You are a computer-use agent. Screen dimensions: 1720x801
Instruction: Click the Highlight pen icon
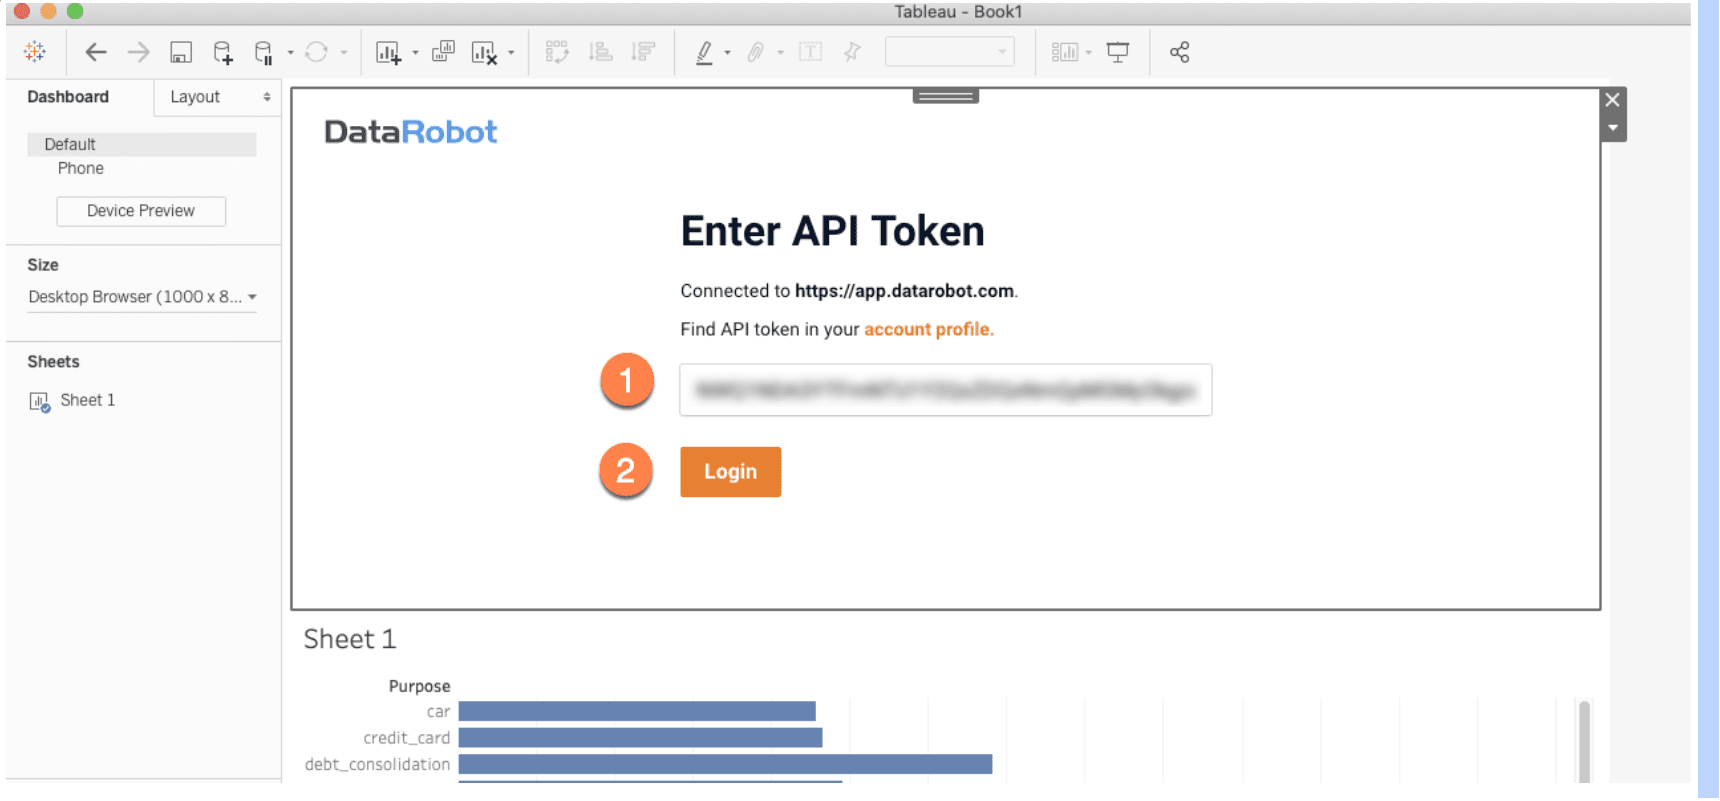(704, 53)
